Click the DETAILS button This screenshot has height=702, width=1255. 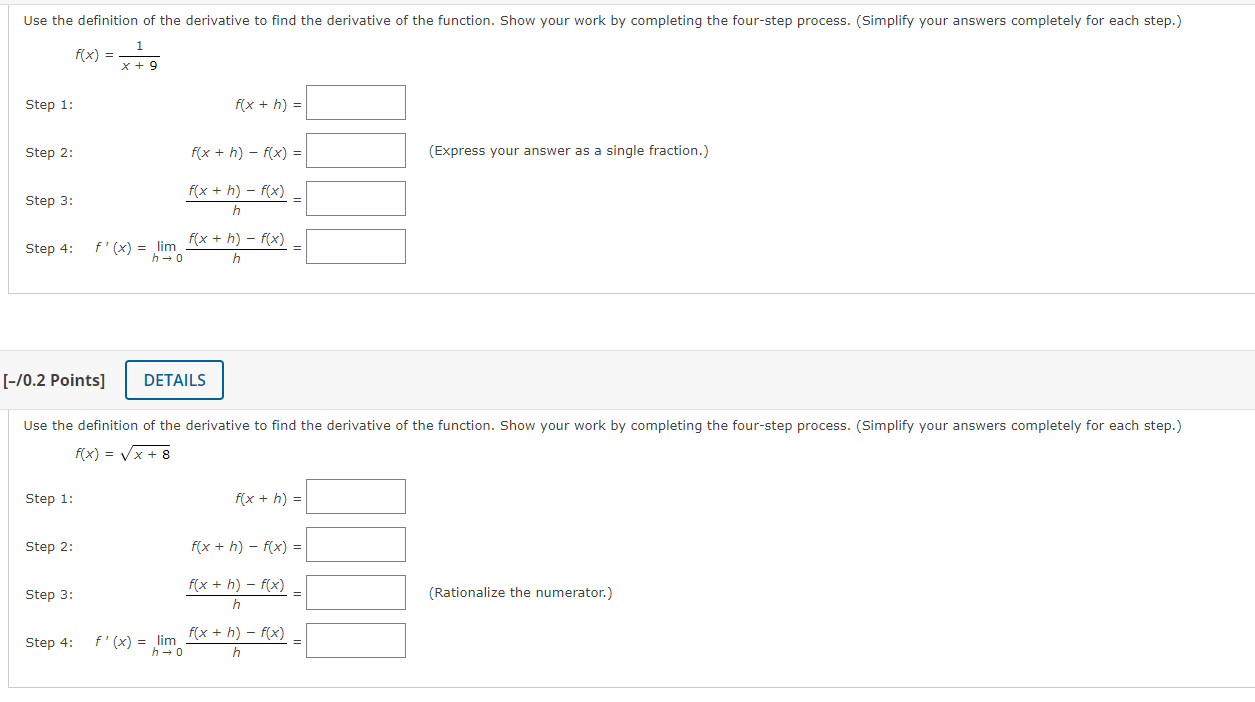coord(174,380)
